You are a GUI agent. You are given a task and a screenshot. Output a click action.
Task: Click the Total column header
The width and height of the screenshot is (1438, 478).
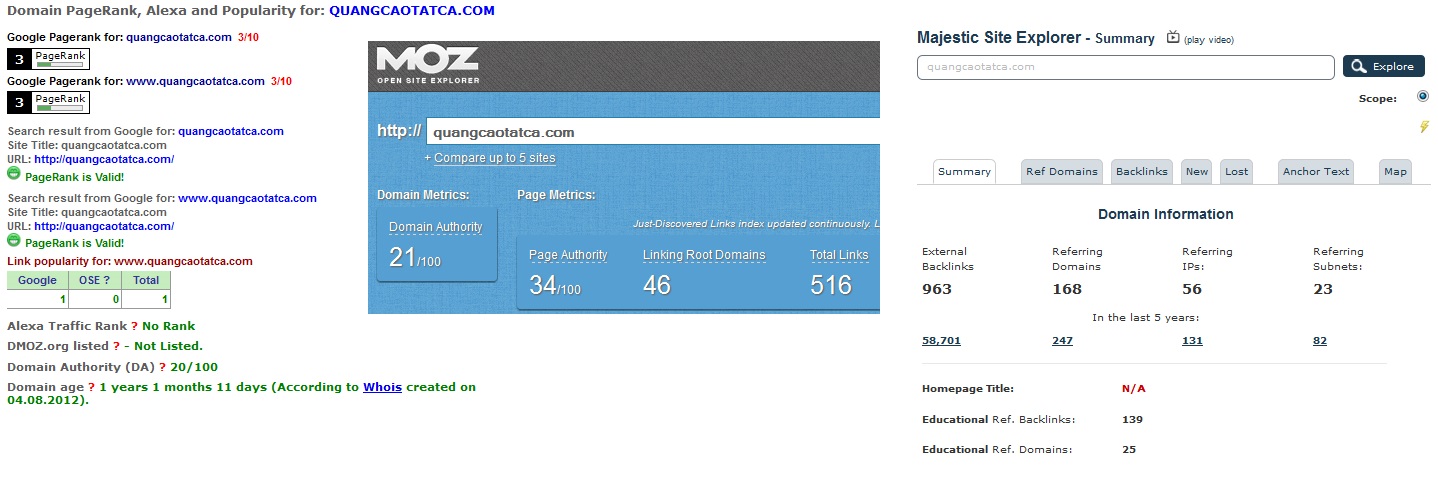click(147, 281)
